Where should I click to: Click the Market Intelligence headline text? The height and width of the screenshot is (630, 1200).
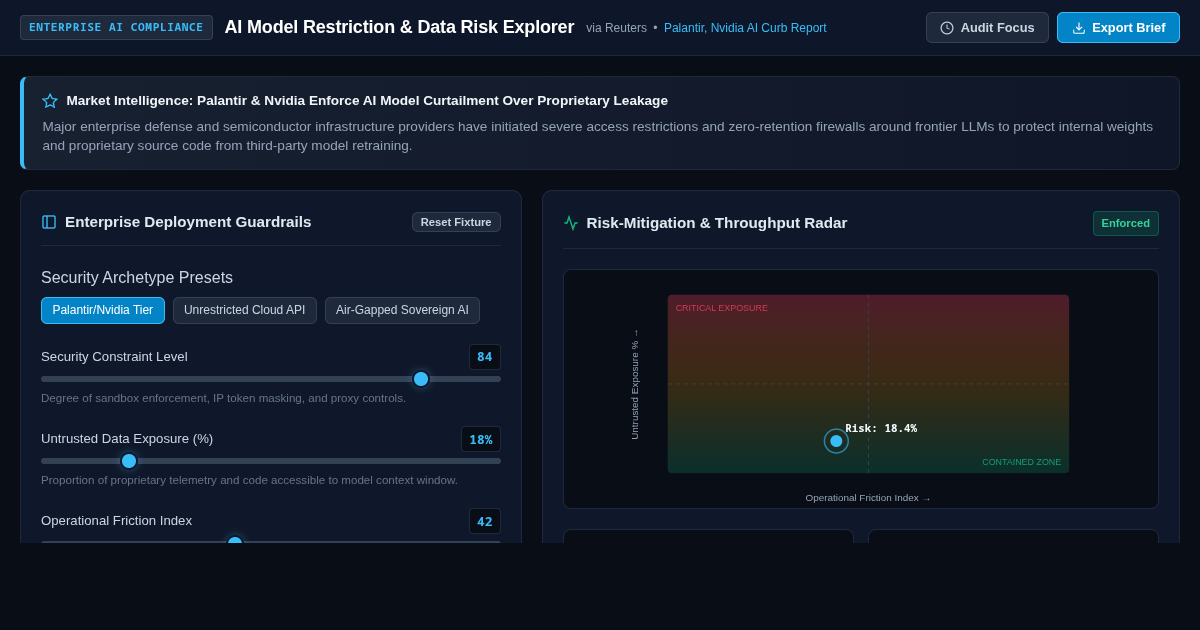367,101
